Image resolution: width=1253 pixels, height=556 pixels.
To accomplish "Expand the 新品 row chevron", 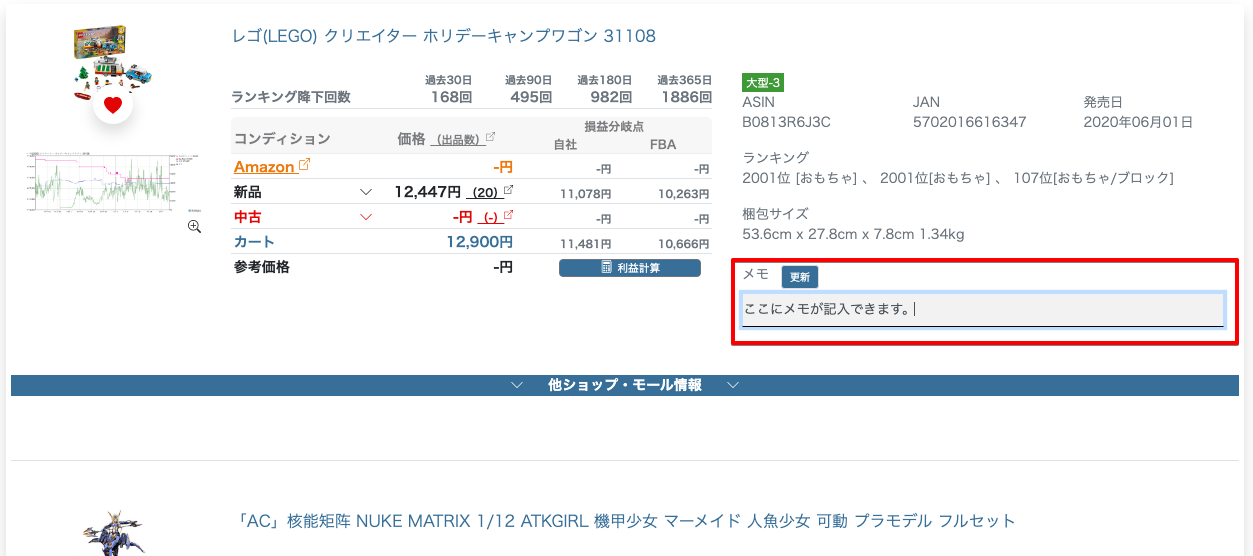I will [366, 192].
